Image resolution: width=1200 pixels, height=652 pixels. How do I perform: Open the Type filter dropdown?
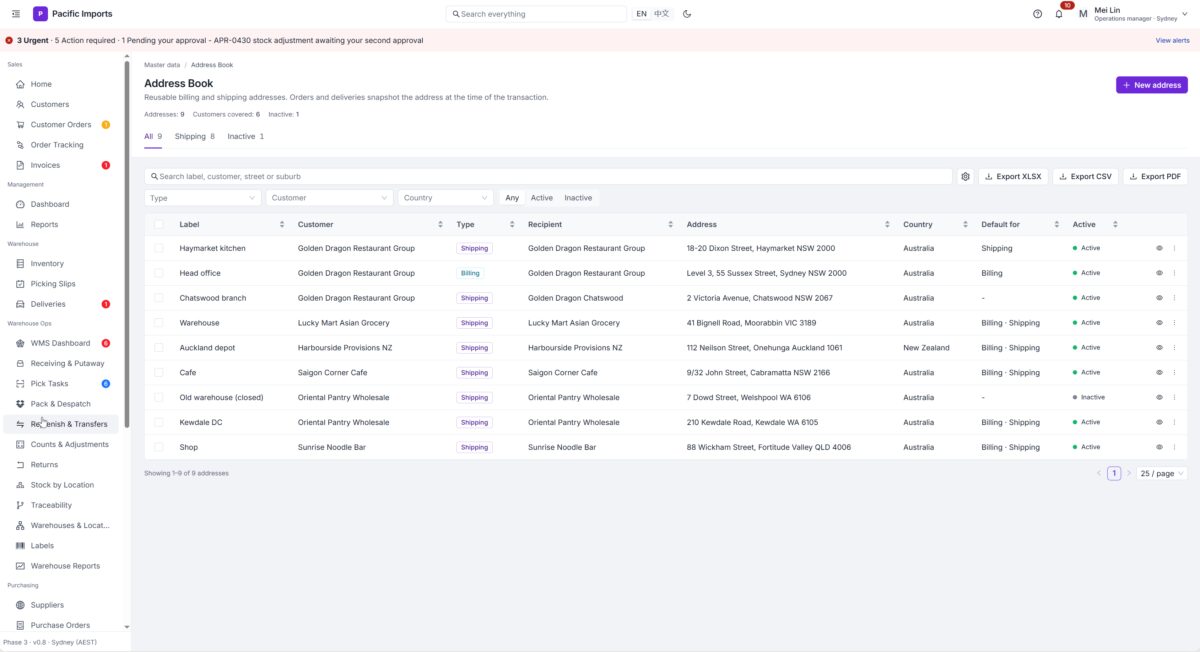[203, 198]
